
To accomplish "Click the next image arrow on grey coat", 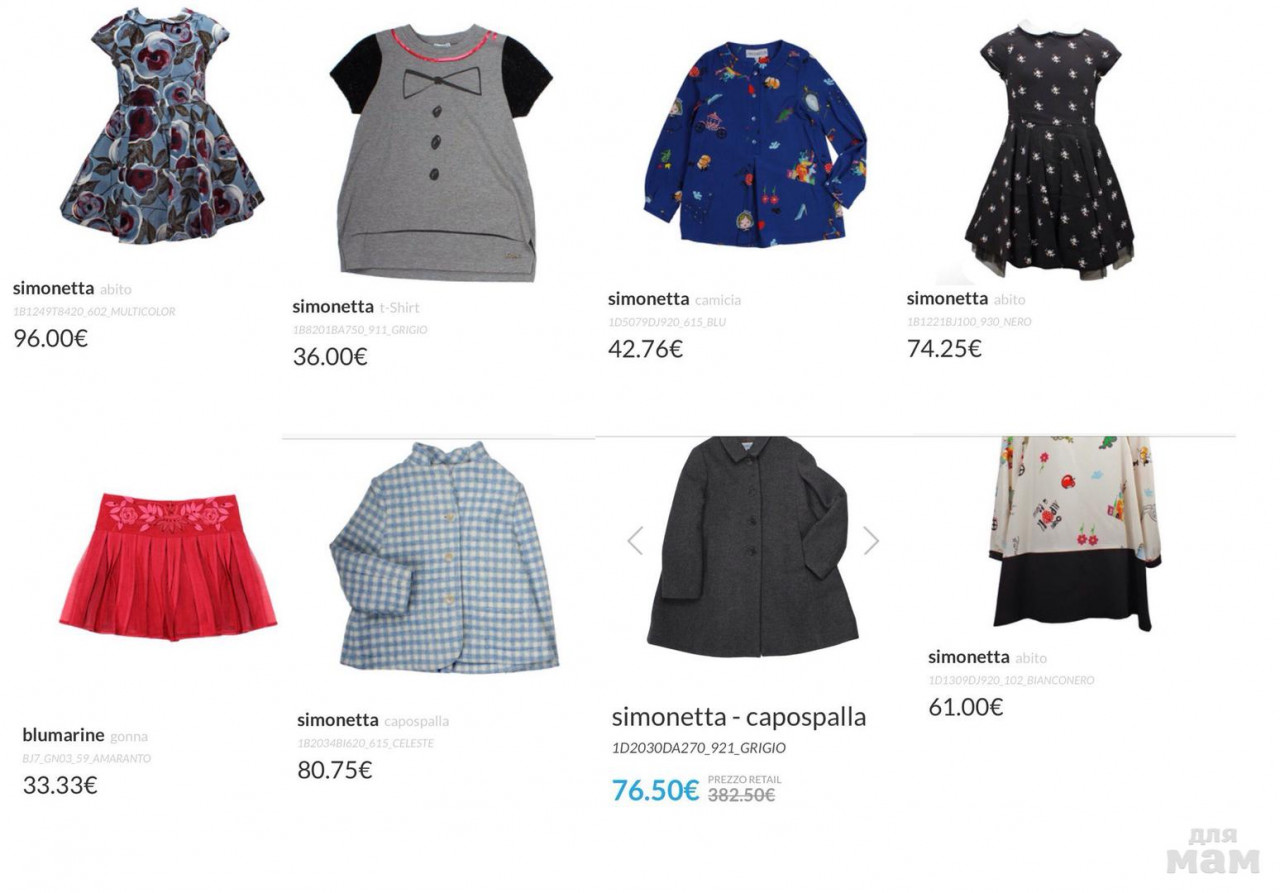I will pyautogui.click(x=871, y=541).
